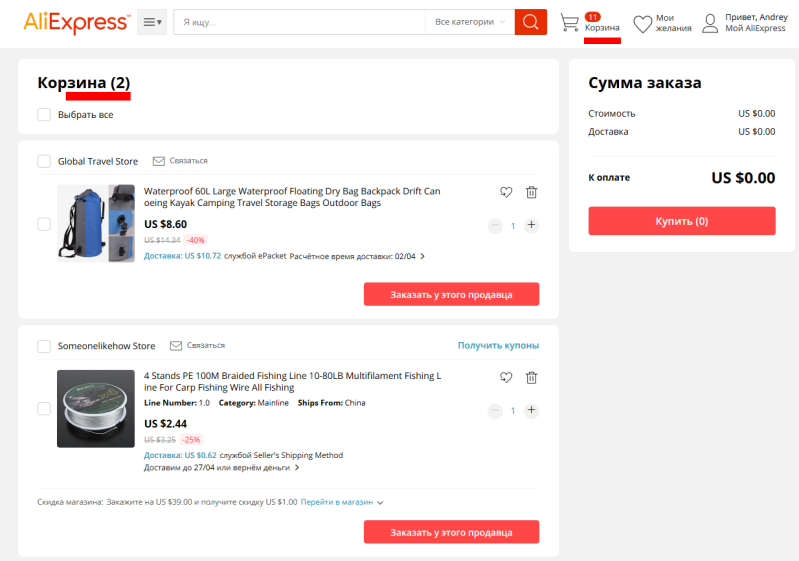Open the wishlist heart icon in header
This screenshot has height=561, width=799.
[643, 24]
